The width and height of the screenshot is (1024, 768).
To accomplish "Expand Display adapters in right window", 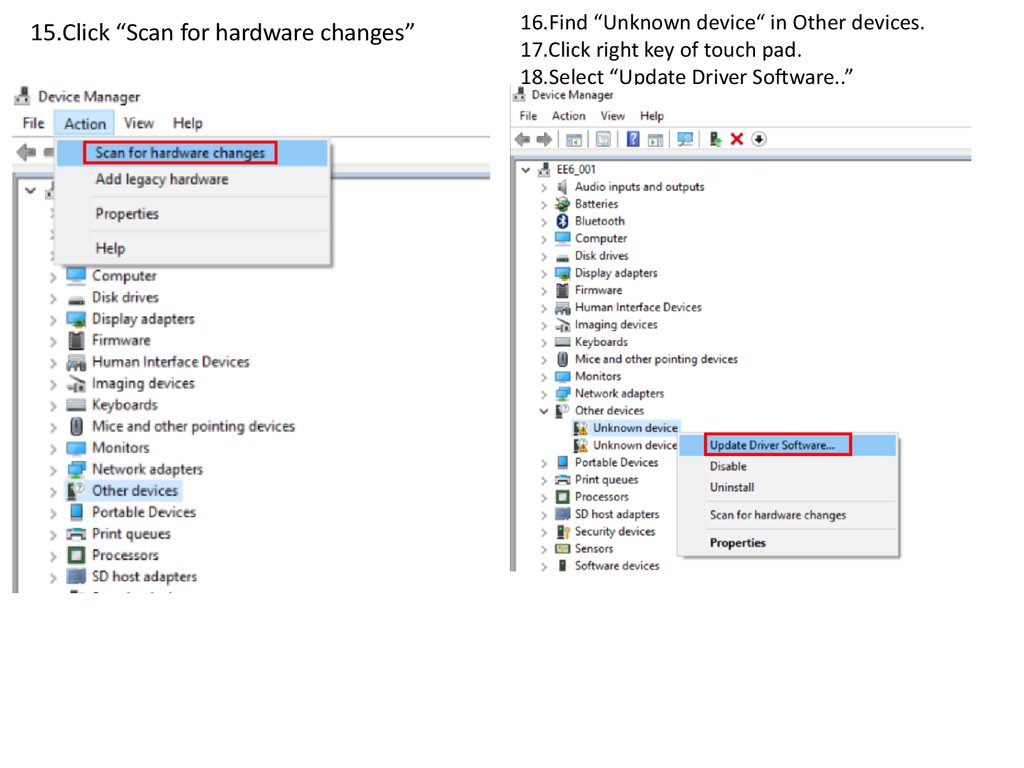I will tap(544, 274).
